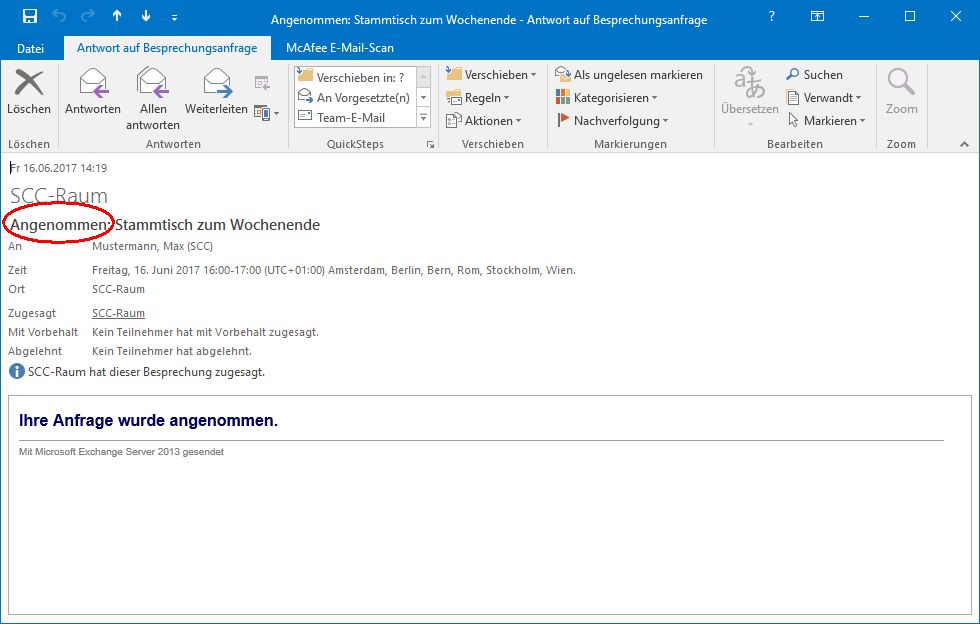Viewport: 980px width, 624px height.
Task: Open Ribbon display options icon
Action: click(x=818, y=16)
